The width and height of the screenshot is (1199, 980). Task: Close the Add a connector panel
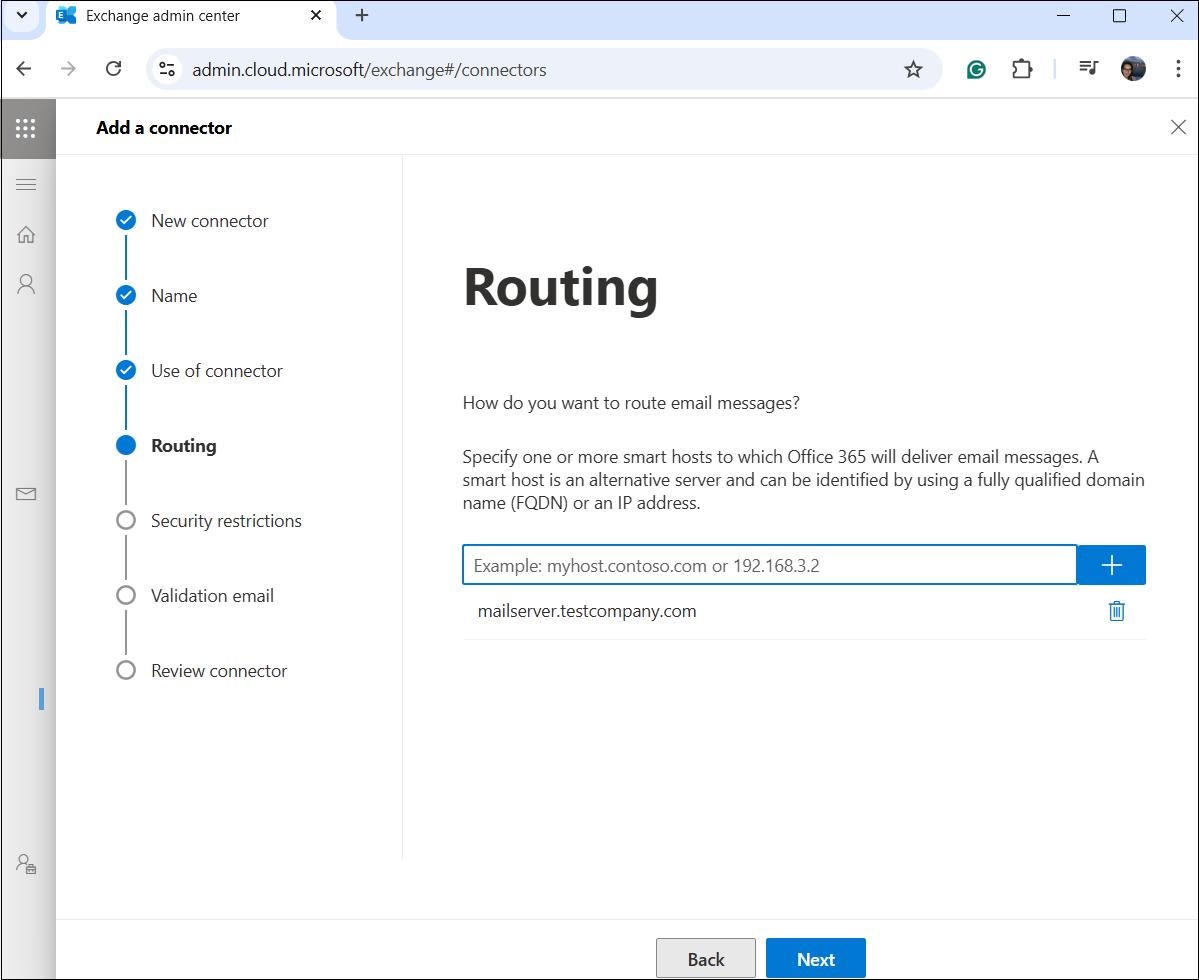pyautogui.click(x=1178, y=127)
